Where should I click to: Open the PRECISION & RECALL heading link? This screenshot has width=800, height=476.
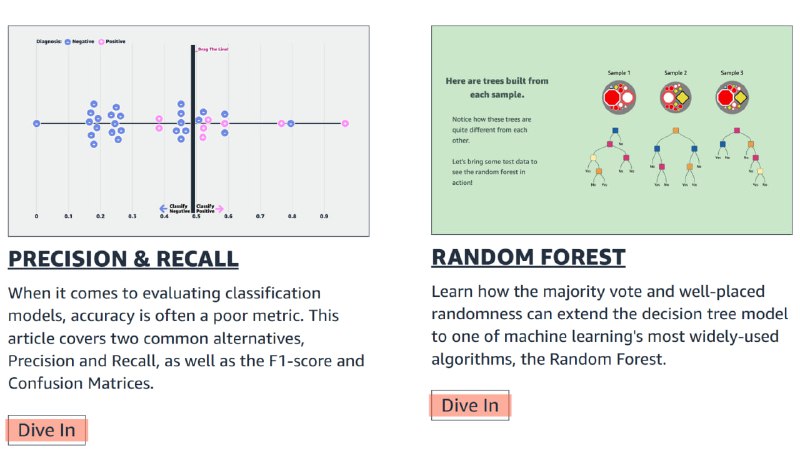pyautogui.click(x=123, y=259)
